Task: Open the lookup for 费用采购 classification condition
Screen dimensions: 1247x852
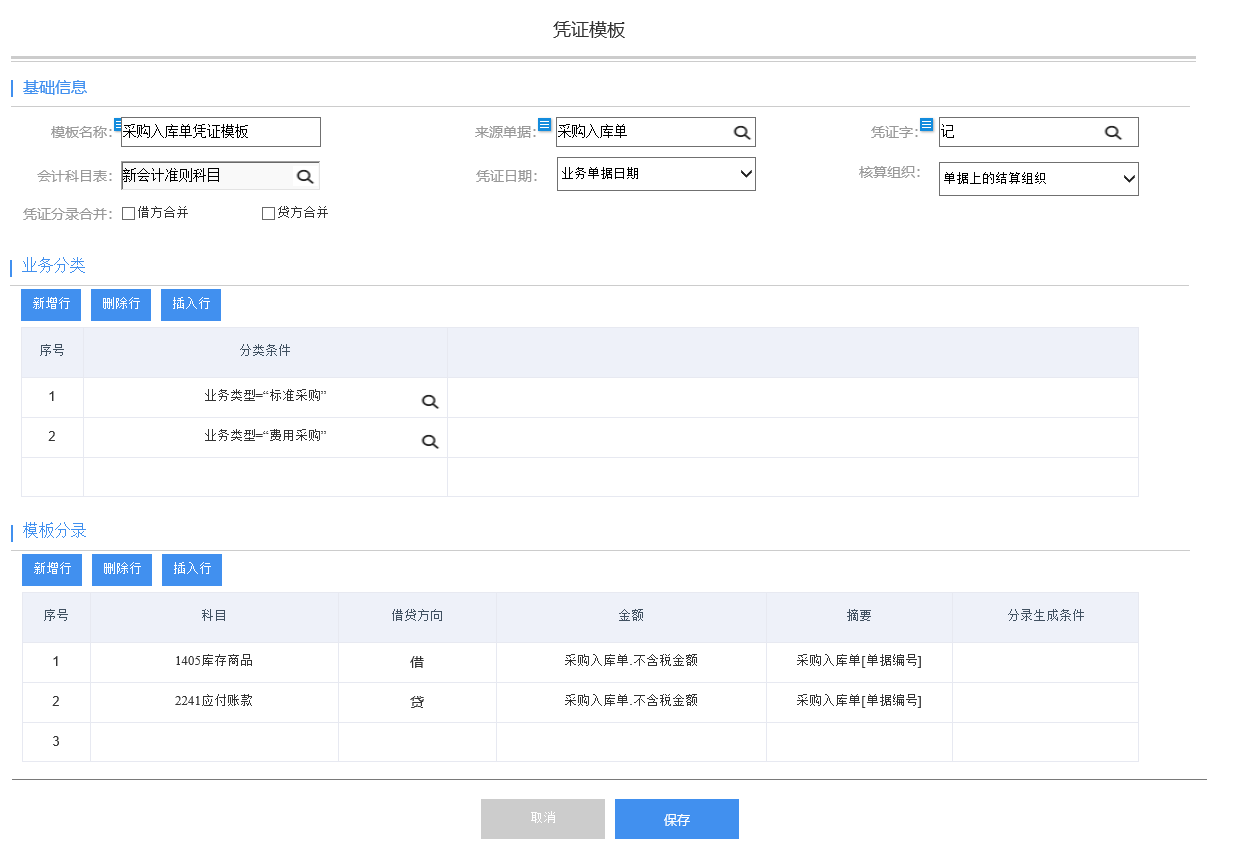Action: coord(430,440)
